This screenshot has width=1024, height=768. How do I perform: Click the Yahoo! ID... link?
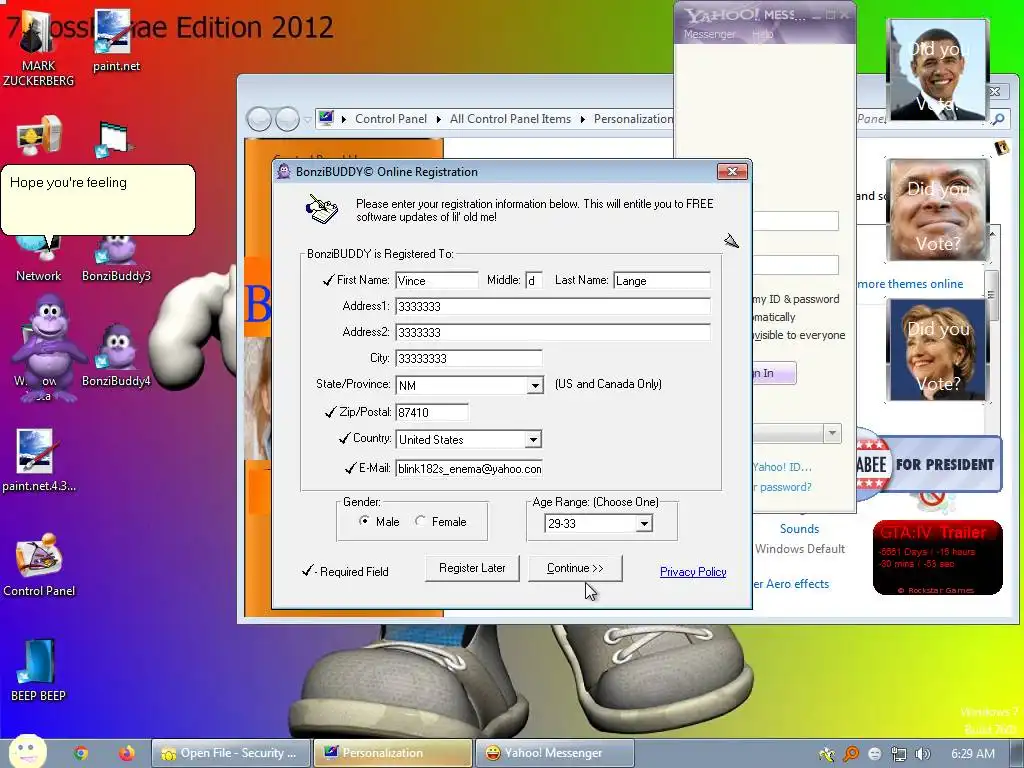[782, 467]
